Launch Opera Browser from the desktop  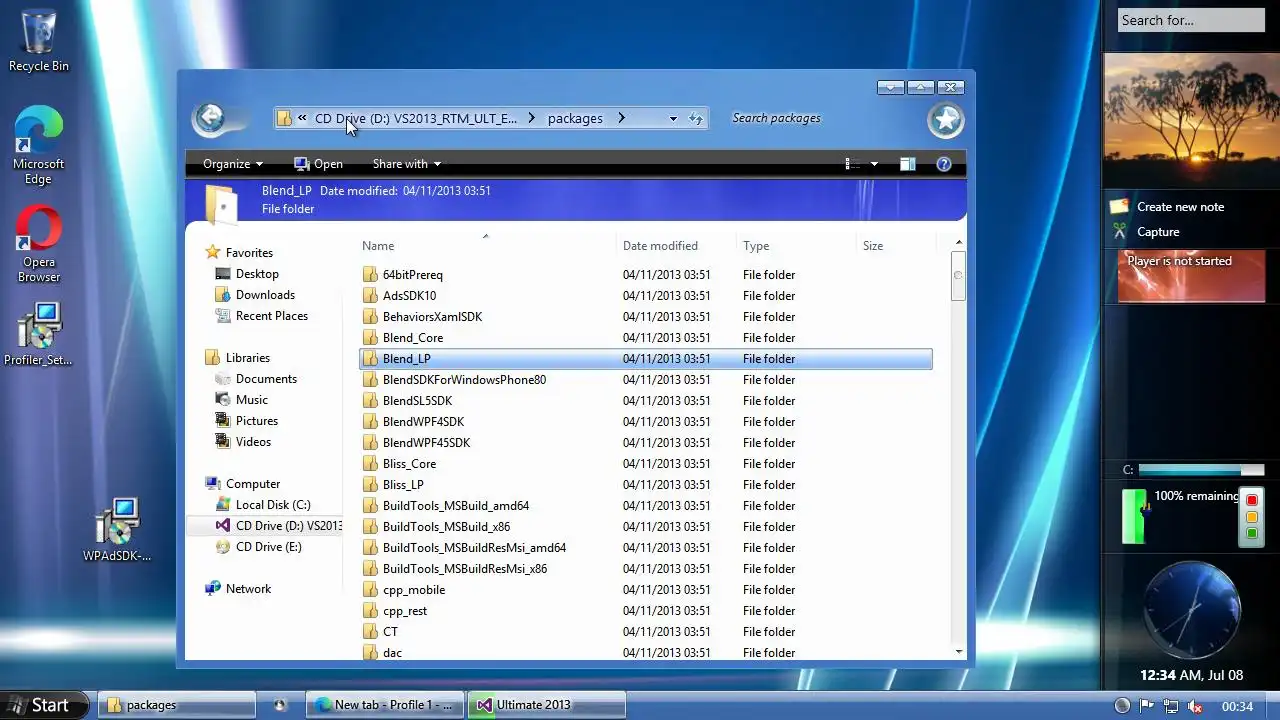[39, 245]
